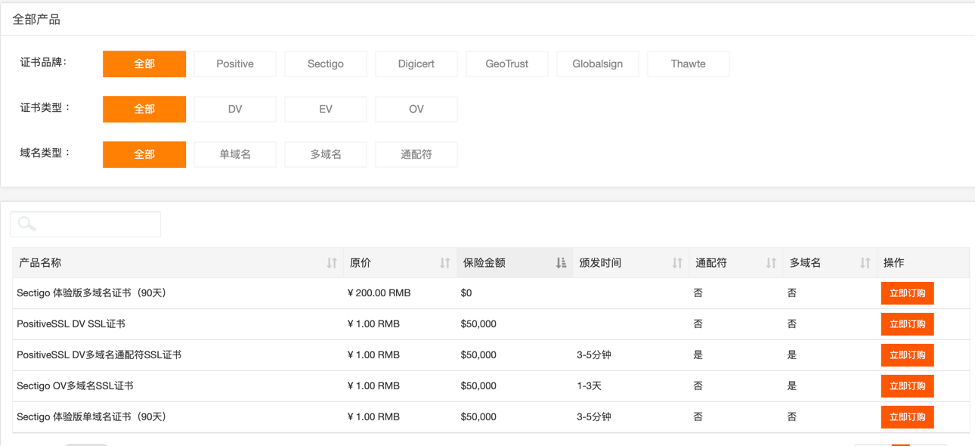Click sort icon in 产品名称 column header
The image size is (977, 447).
332,263
